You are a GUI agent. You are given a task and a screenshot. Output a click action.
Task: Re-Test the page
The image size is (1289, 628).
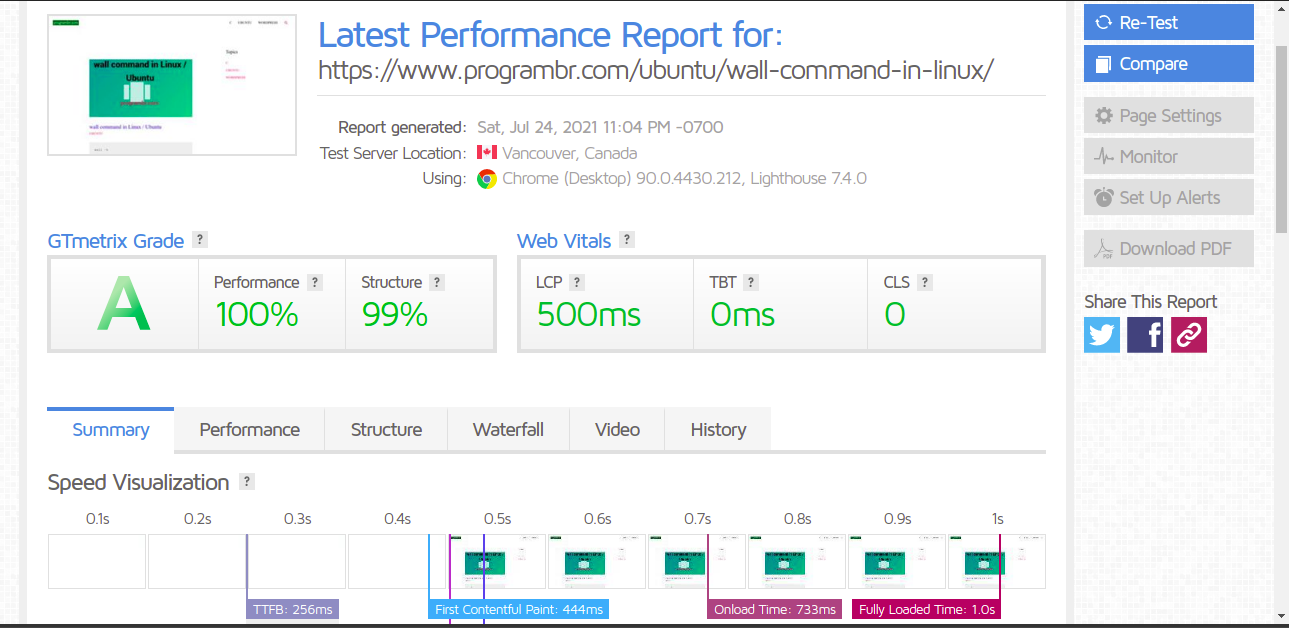(x=1168, y=22)
